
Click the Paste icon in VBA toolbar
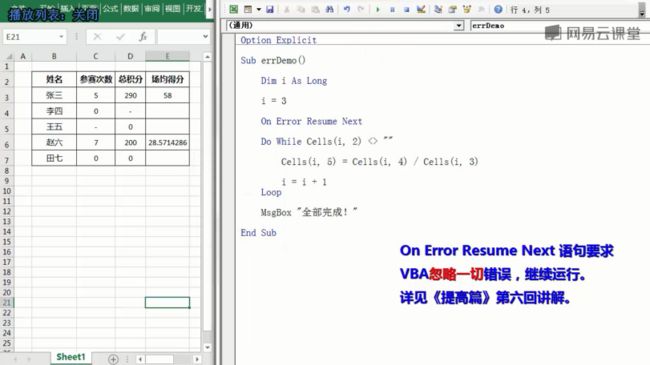pos(315,9)
